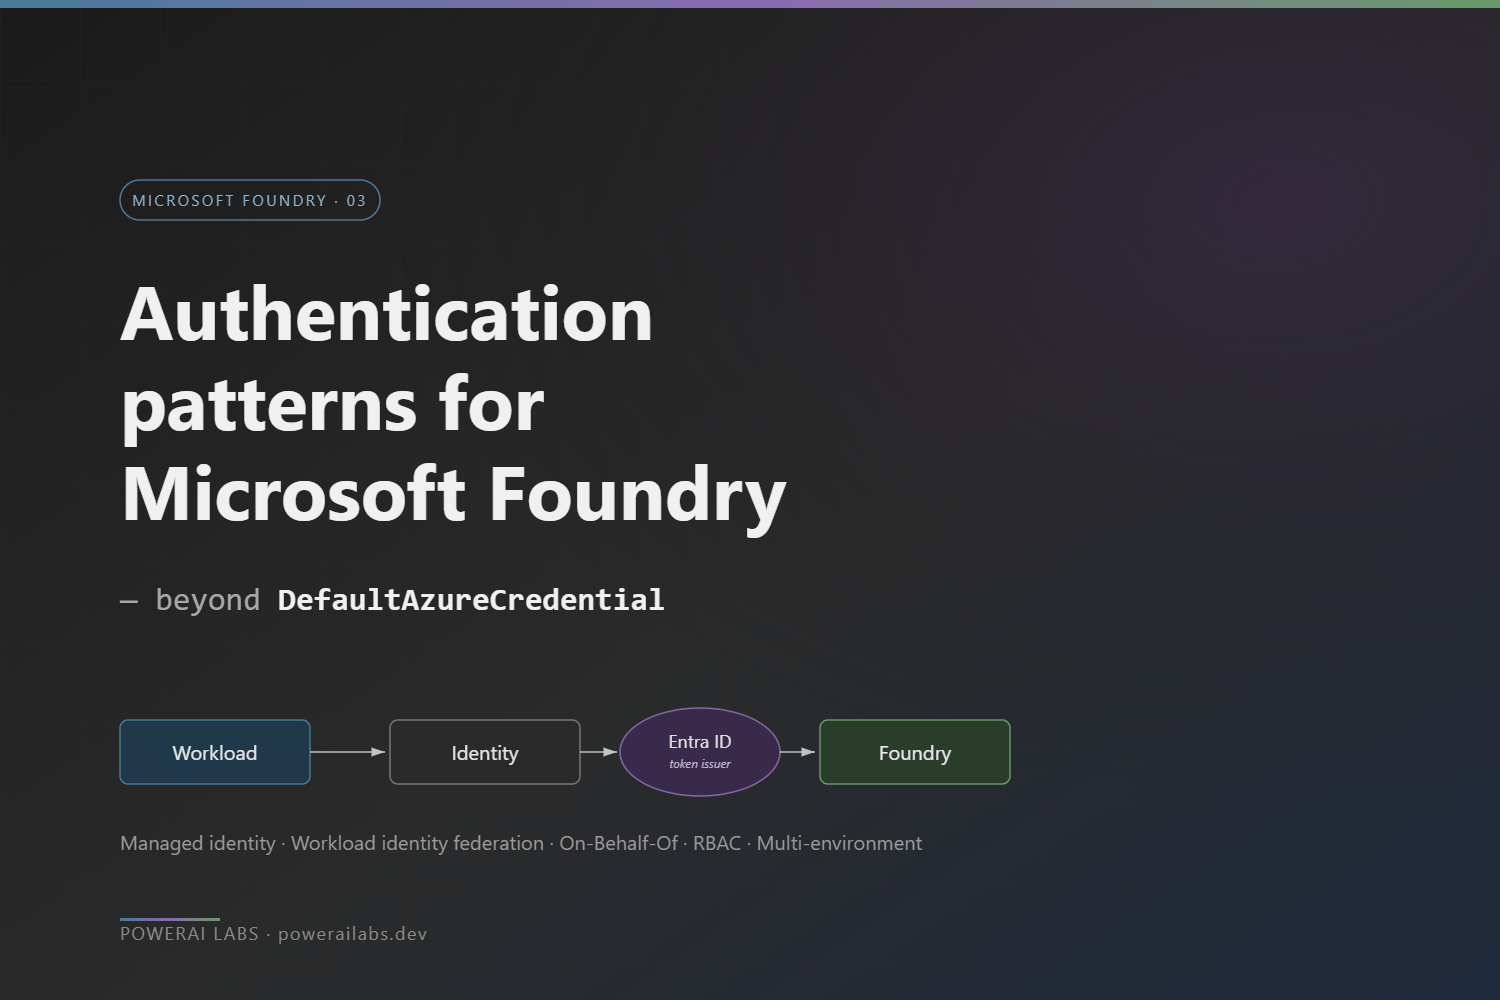Click "Workload identity federation" topic text

[417, 843]
